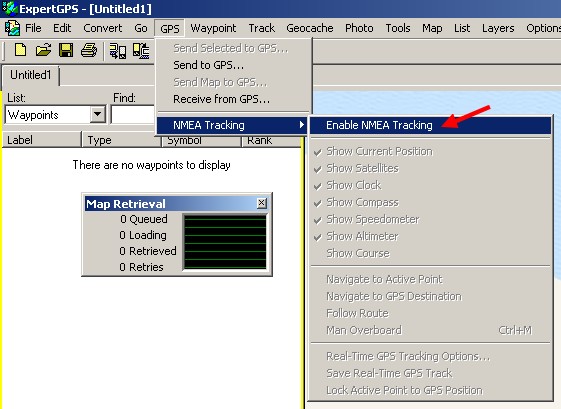Screen dimensions: 561x409
Task: Click 'There are no waypoints to display'
Action: click(152, 165)
